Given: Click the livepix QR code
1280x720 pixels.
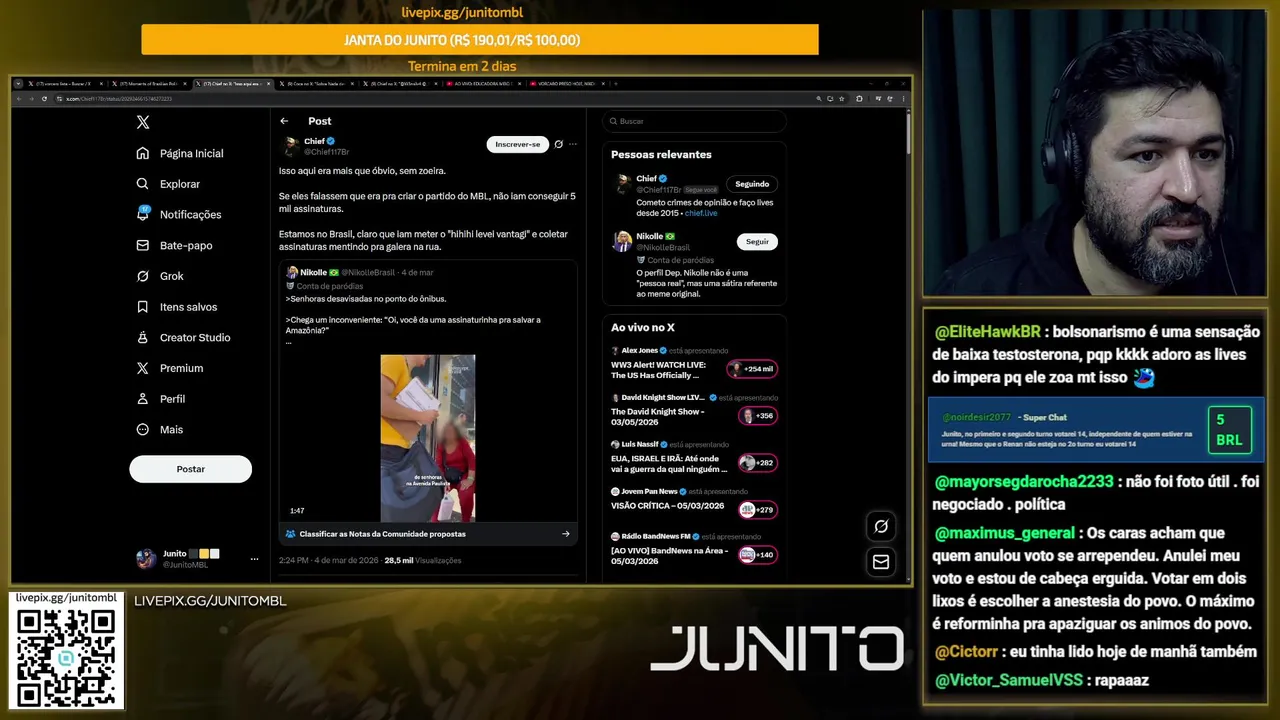Looking at the screenshot, I should click(66, 656).
